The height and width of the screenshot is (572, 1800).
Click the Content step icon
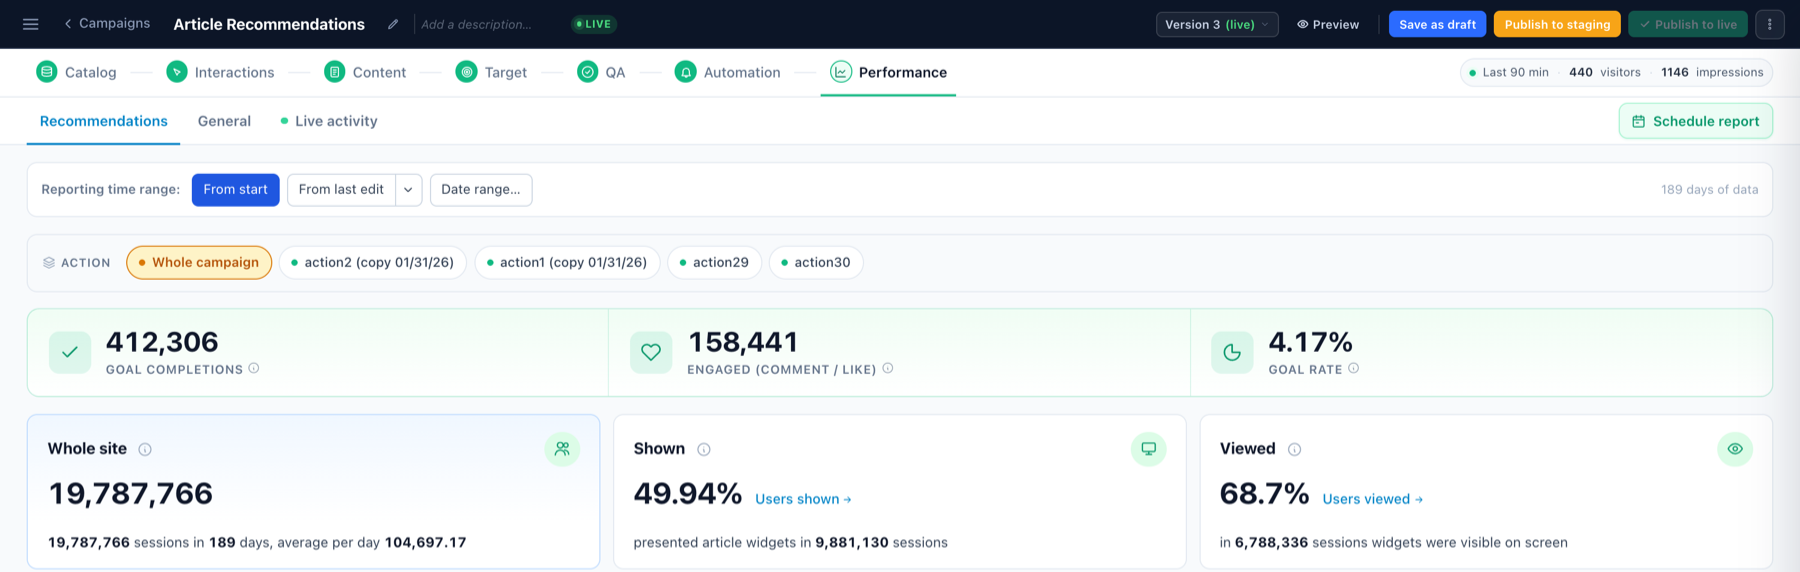[x=335, y=72]
